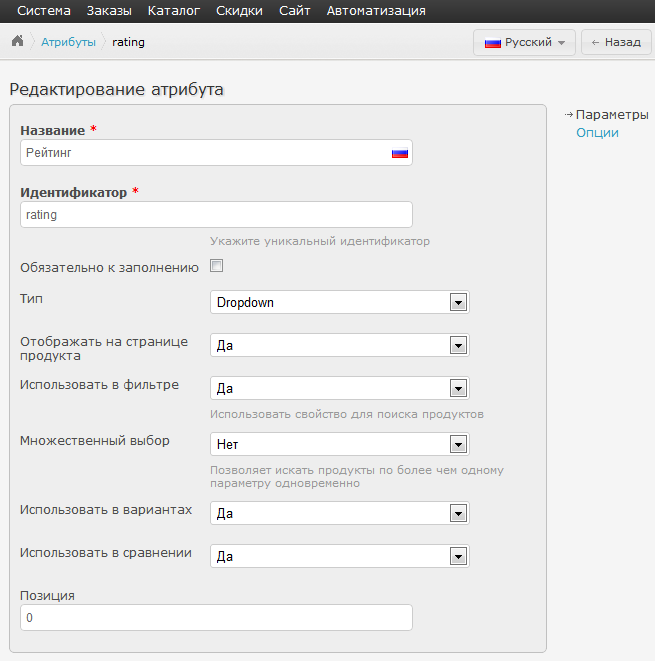Click in the Позиция input field
Screen dimensions: 655x661
[216, 618]
